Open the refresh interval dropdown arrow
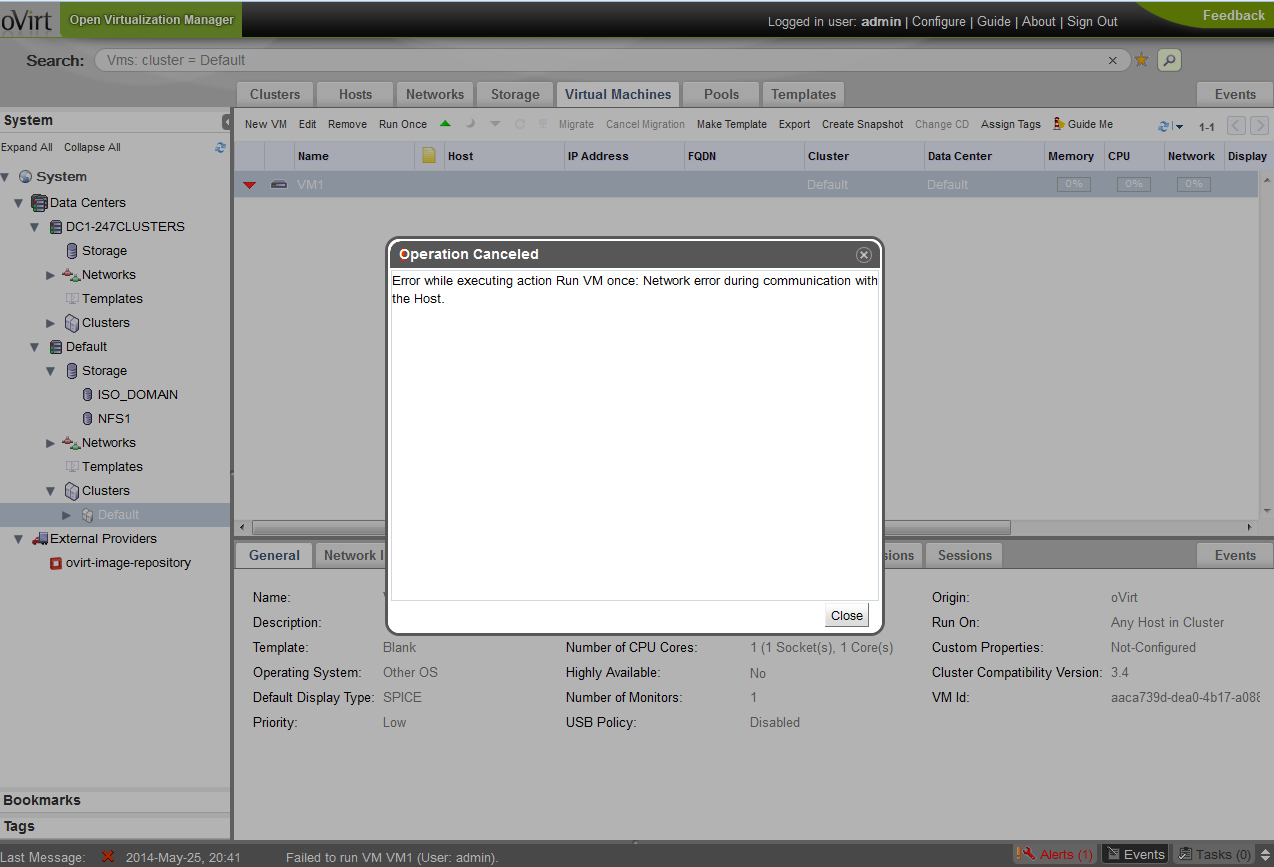The image size is (1274, 867). click(1179, 127)
